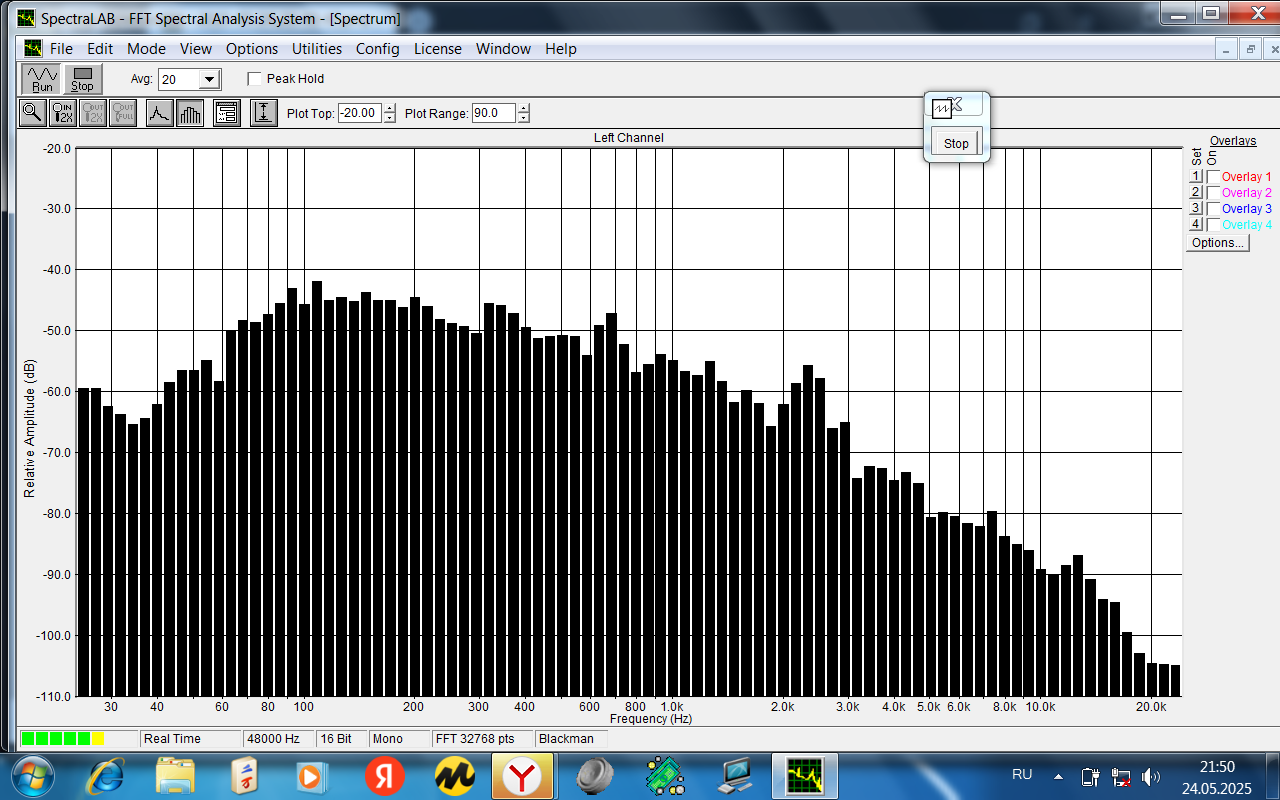Increase Plot Top with the up arrow

coord(389,109)
